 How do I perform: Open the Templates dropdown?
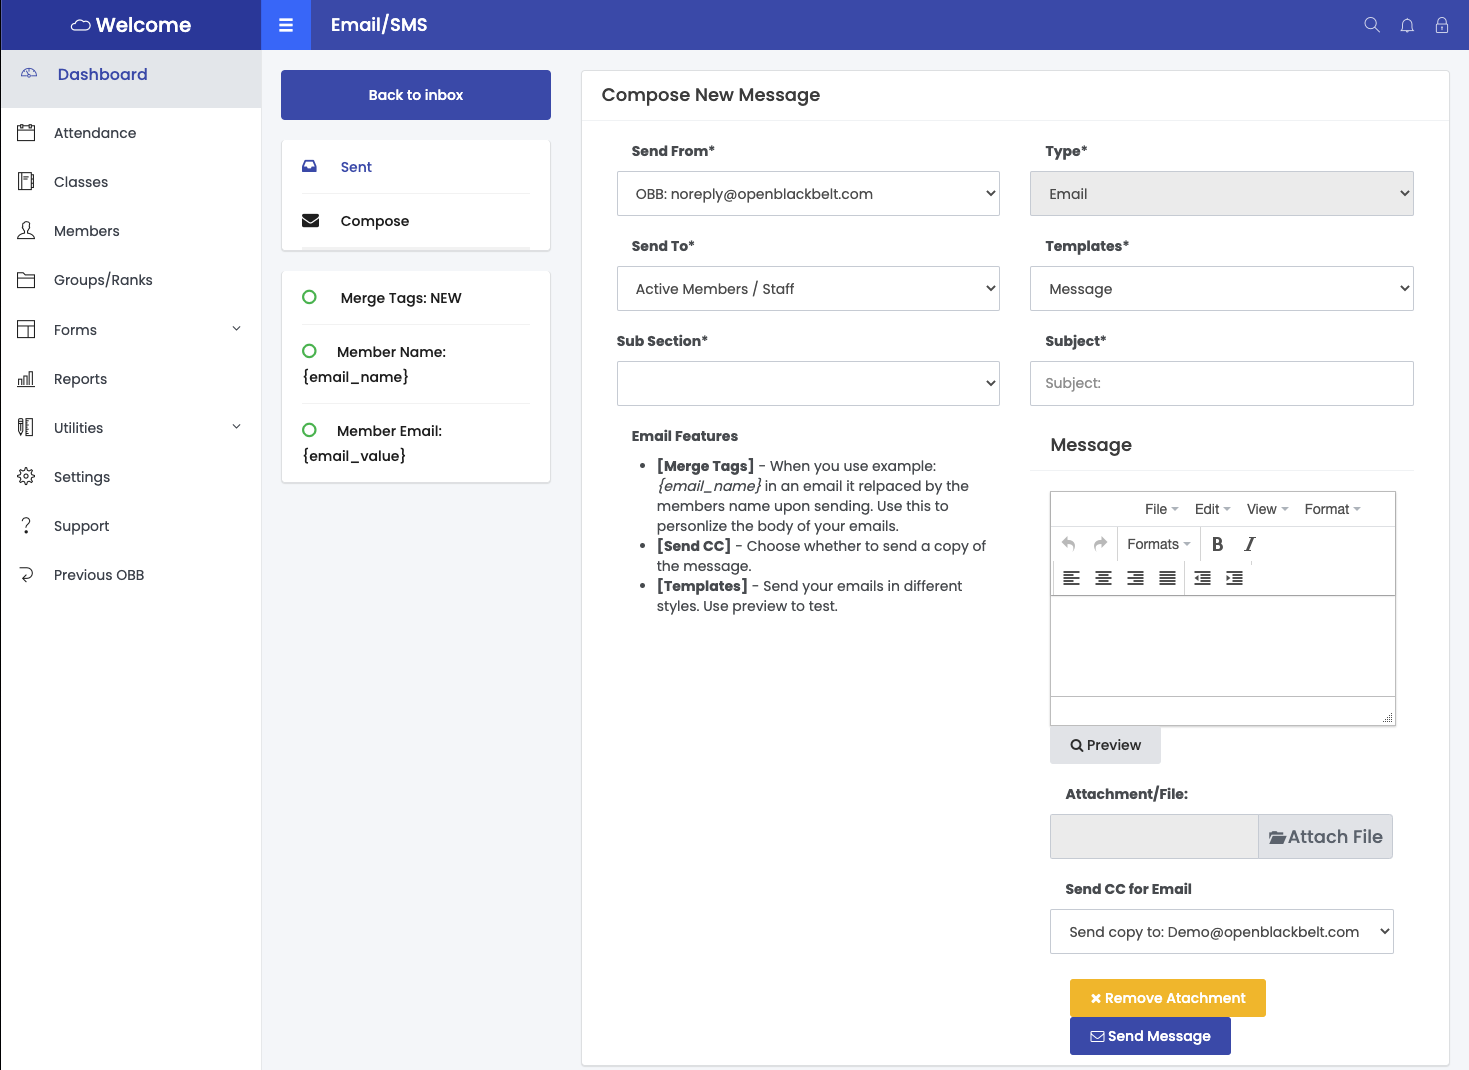1221,289
